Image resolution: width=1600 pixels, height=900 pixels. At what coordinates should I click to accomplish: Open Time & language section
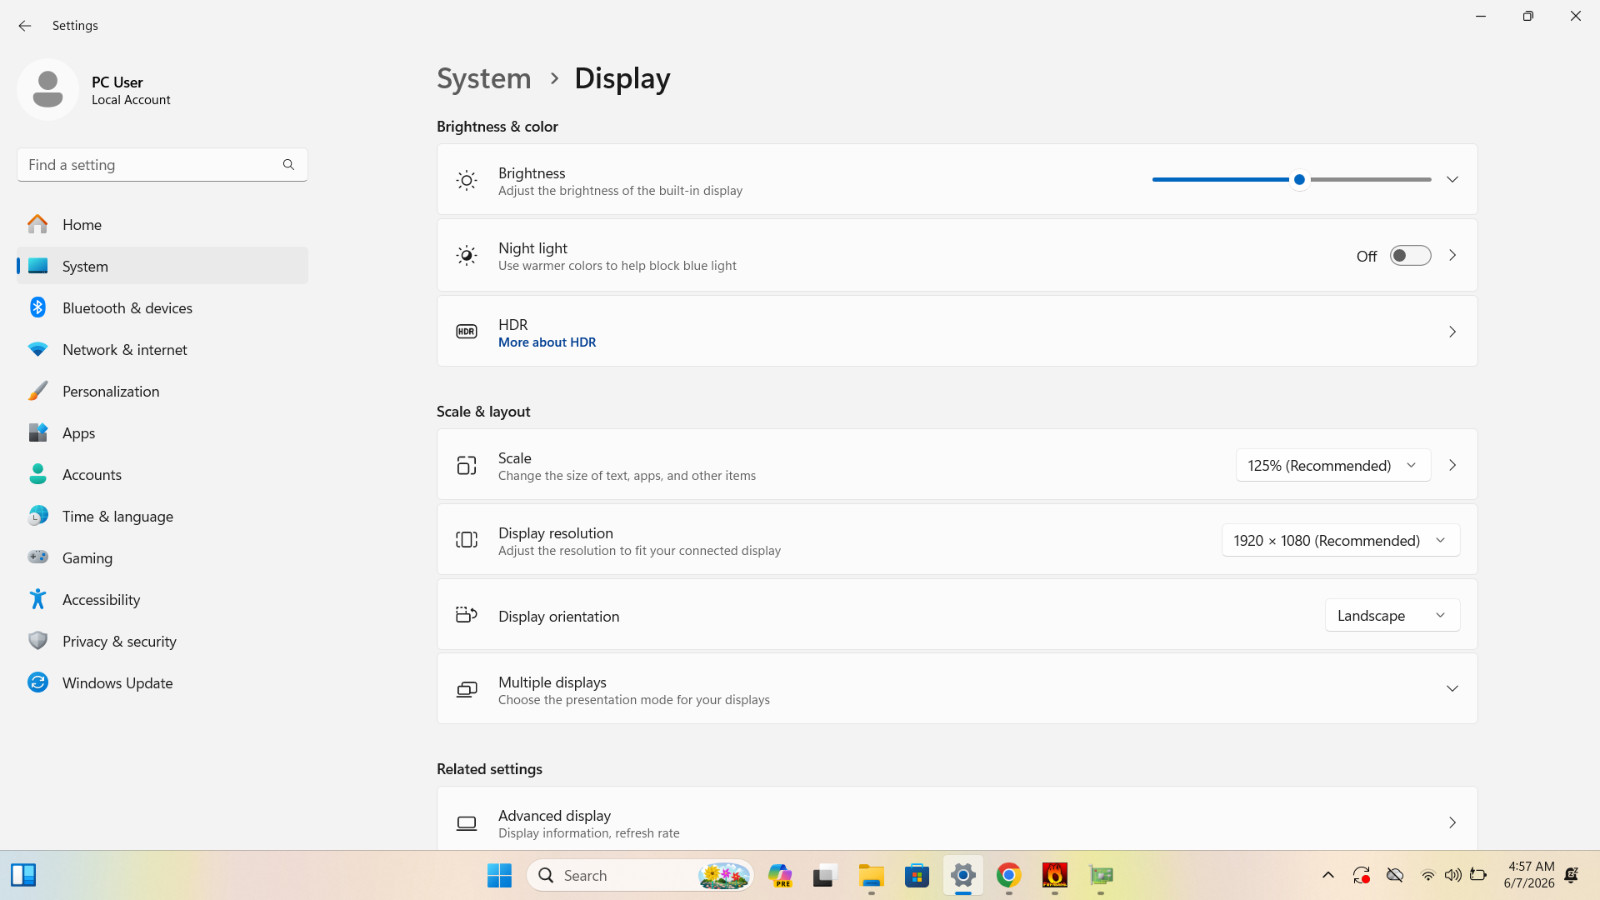point(162,517)
